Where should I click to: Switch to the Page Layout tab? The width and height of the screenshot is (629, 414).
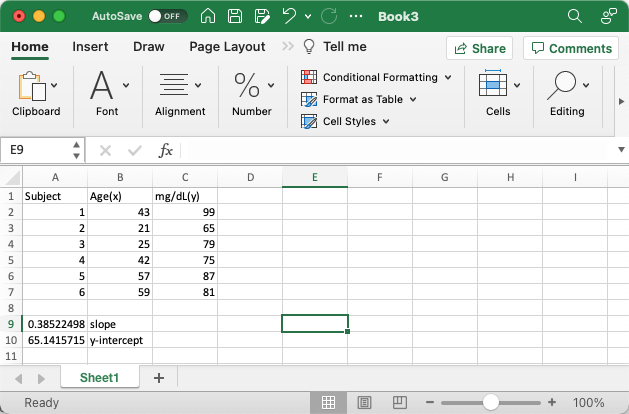click(227, 47)
